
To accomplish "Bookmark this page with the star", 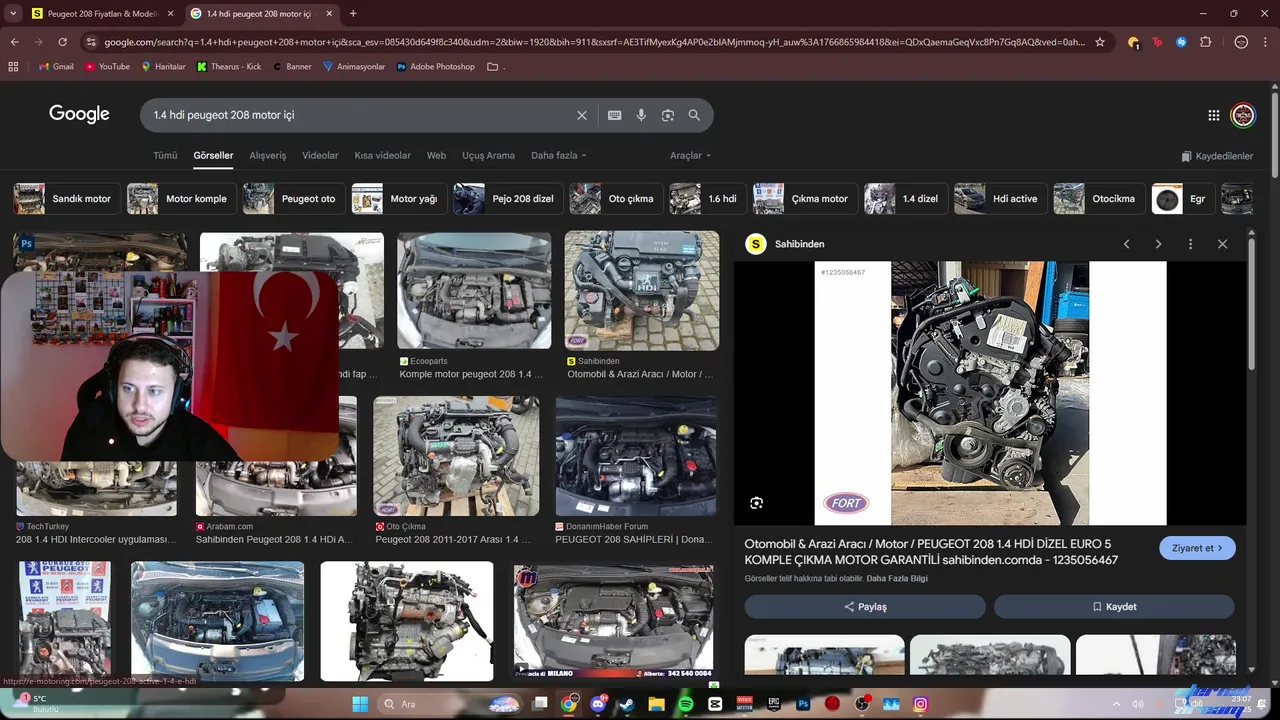I will pyautogui.click(x=1100, y=42).
